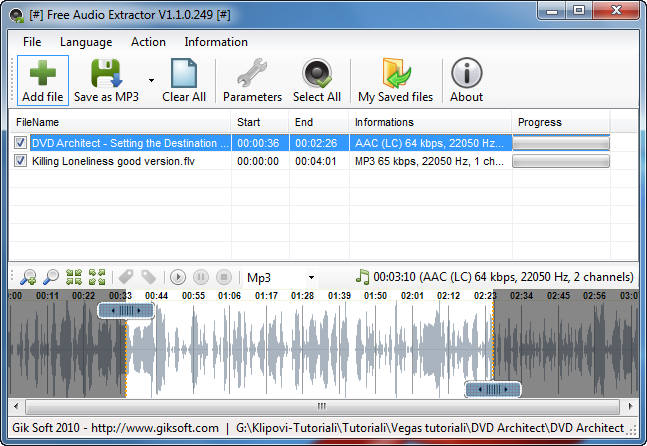Click the zoom out magnifier icon
The width and height of the screenshot is (647, 446).
tap(51, 277)
